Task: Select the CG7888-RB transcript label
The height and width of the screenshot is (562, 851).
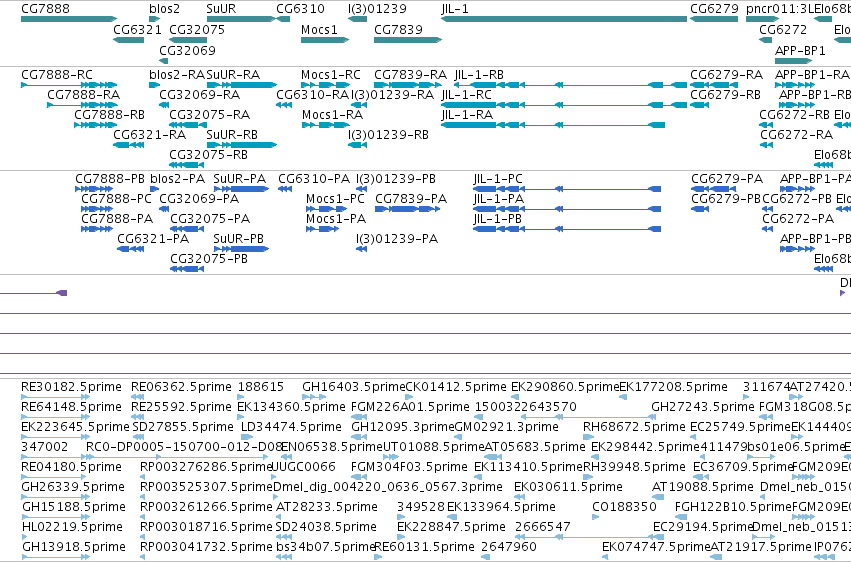Action: click(x=110, y=114)
